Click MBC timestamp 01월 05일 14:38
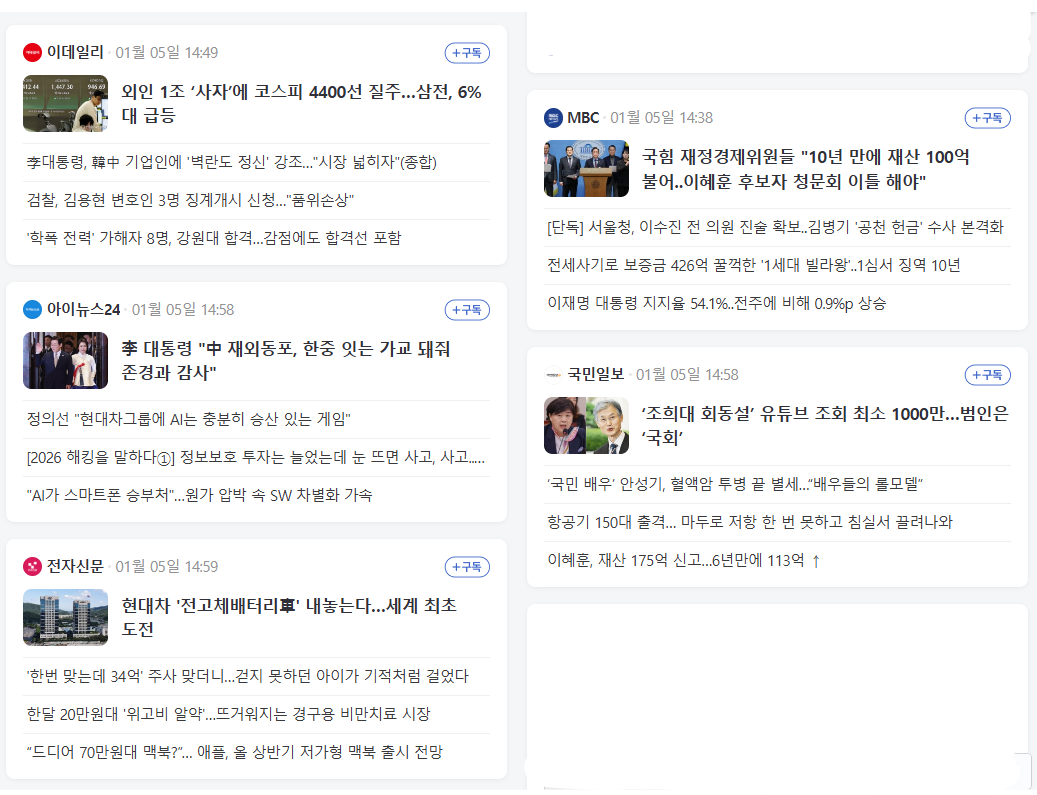Image resolution: width=1037 pixels, height=795 pixels. coord(661,118)
